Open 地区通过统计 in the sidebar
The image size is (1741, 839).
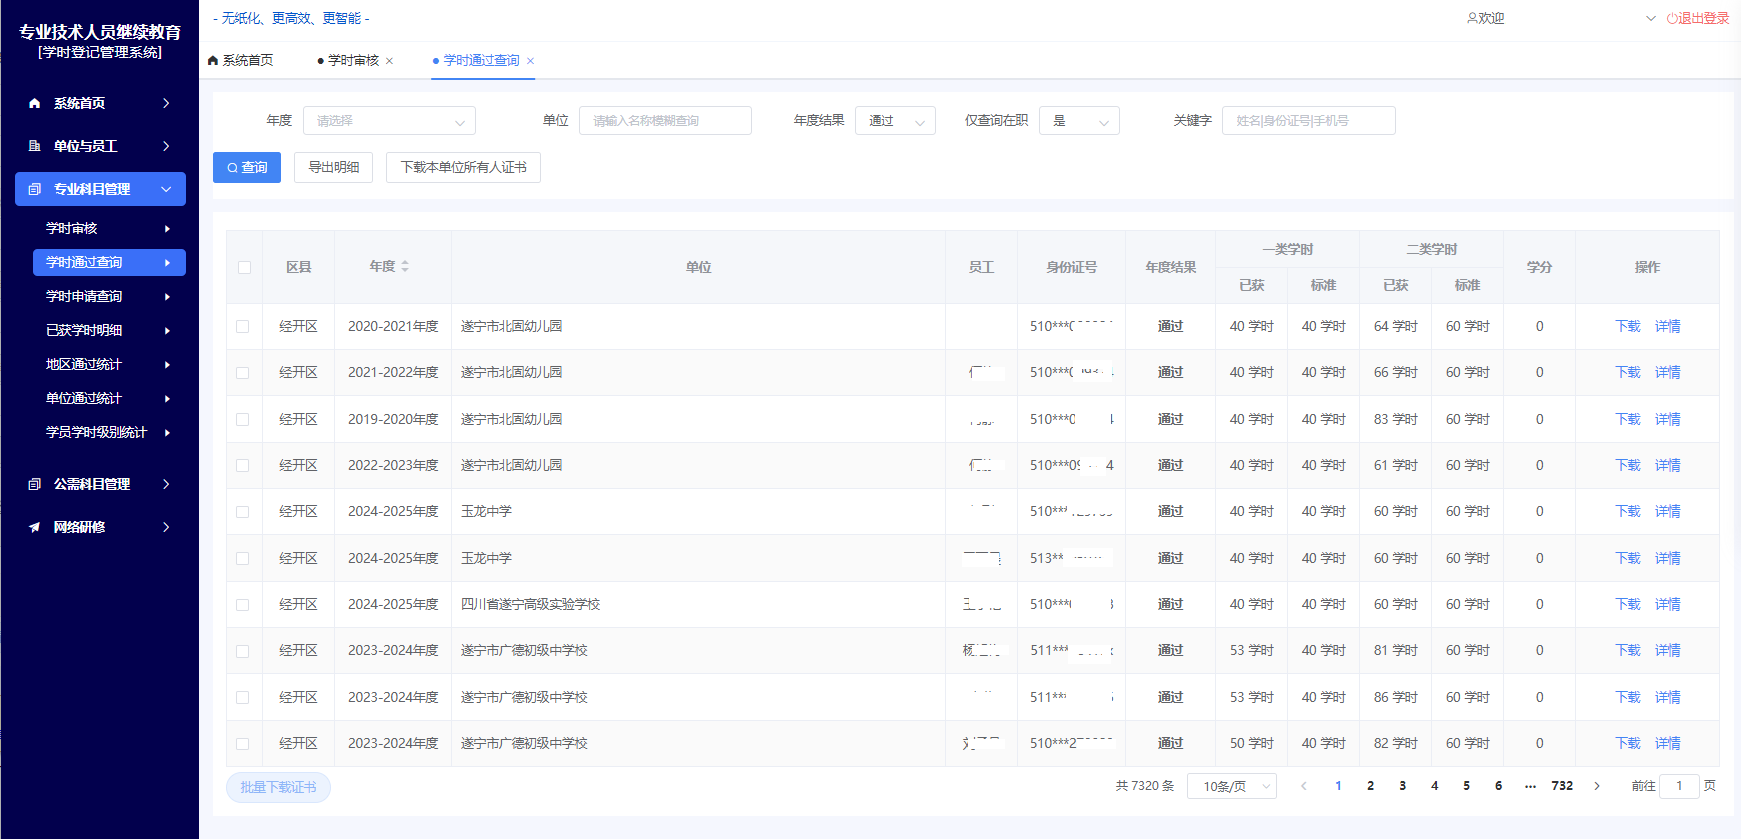pyautogui.click(x=109, y=364)
